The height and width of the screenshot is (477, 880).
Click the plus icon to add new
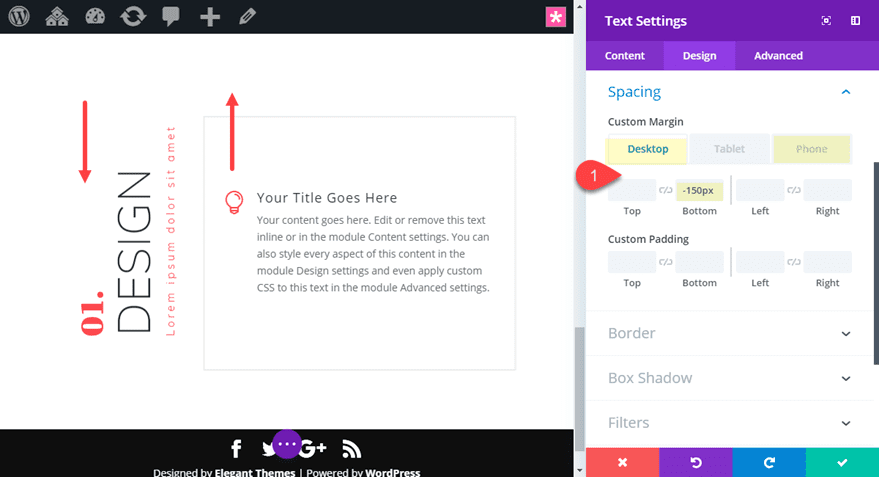coord(210,17)
